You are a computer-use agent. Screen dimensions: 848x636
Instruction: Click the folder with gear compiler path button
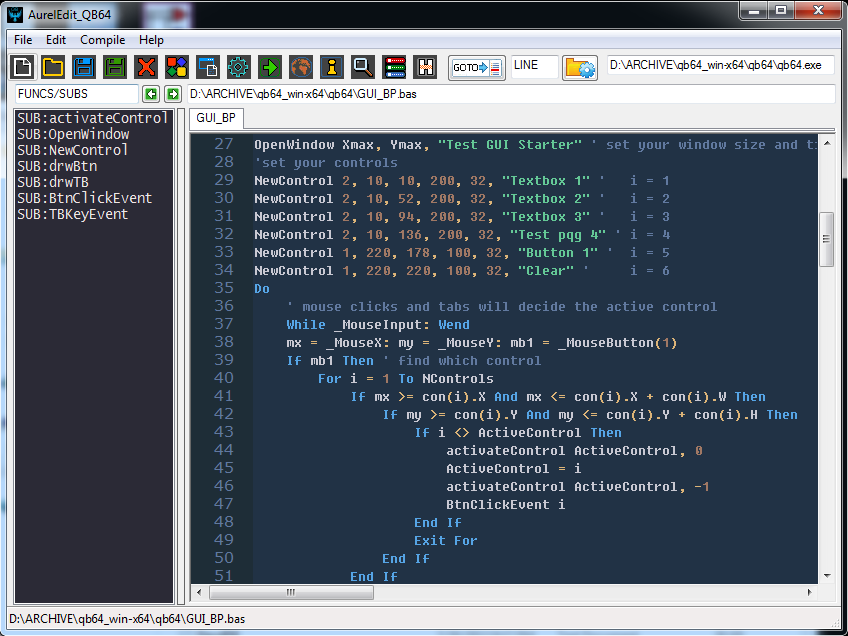(x=580, y=68)
